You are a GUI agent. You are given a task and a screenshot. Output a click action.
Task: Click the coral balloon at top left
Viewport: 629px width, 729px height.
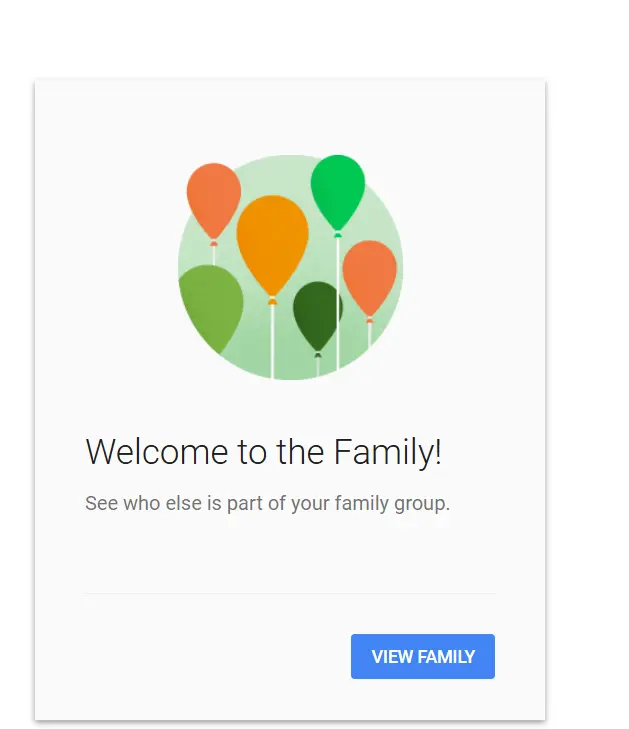click(214, 200)
